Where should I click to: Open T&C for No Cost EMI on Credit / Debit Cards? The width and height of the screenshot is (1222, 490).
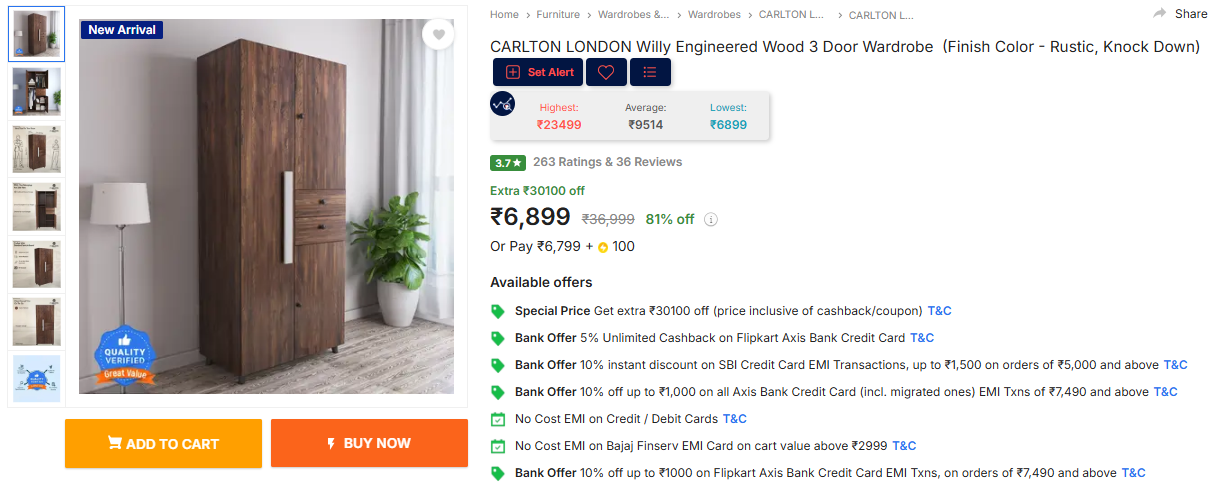pyautogui.click(x=735, y=419)
